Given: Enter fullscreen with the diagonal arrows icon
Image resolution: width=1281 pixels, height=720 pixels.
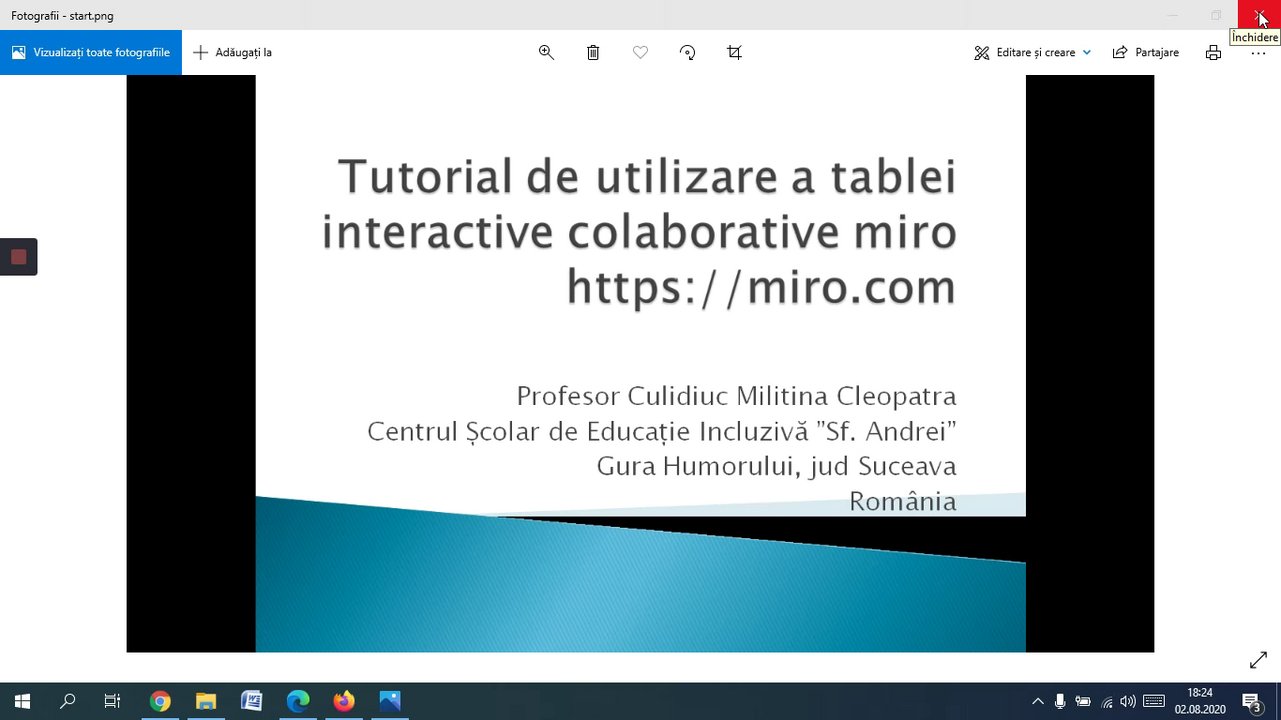Looking at the screenshot, I should click(1258, 660).
